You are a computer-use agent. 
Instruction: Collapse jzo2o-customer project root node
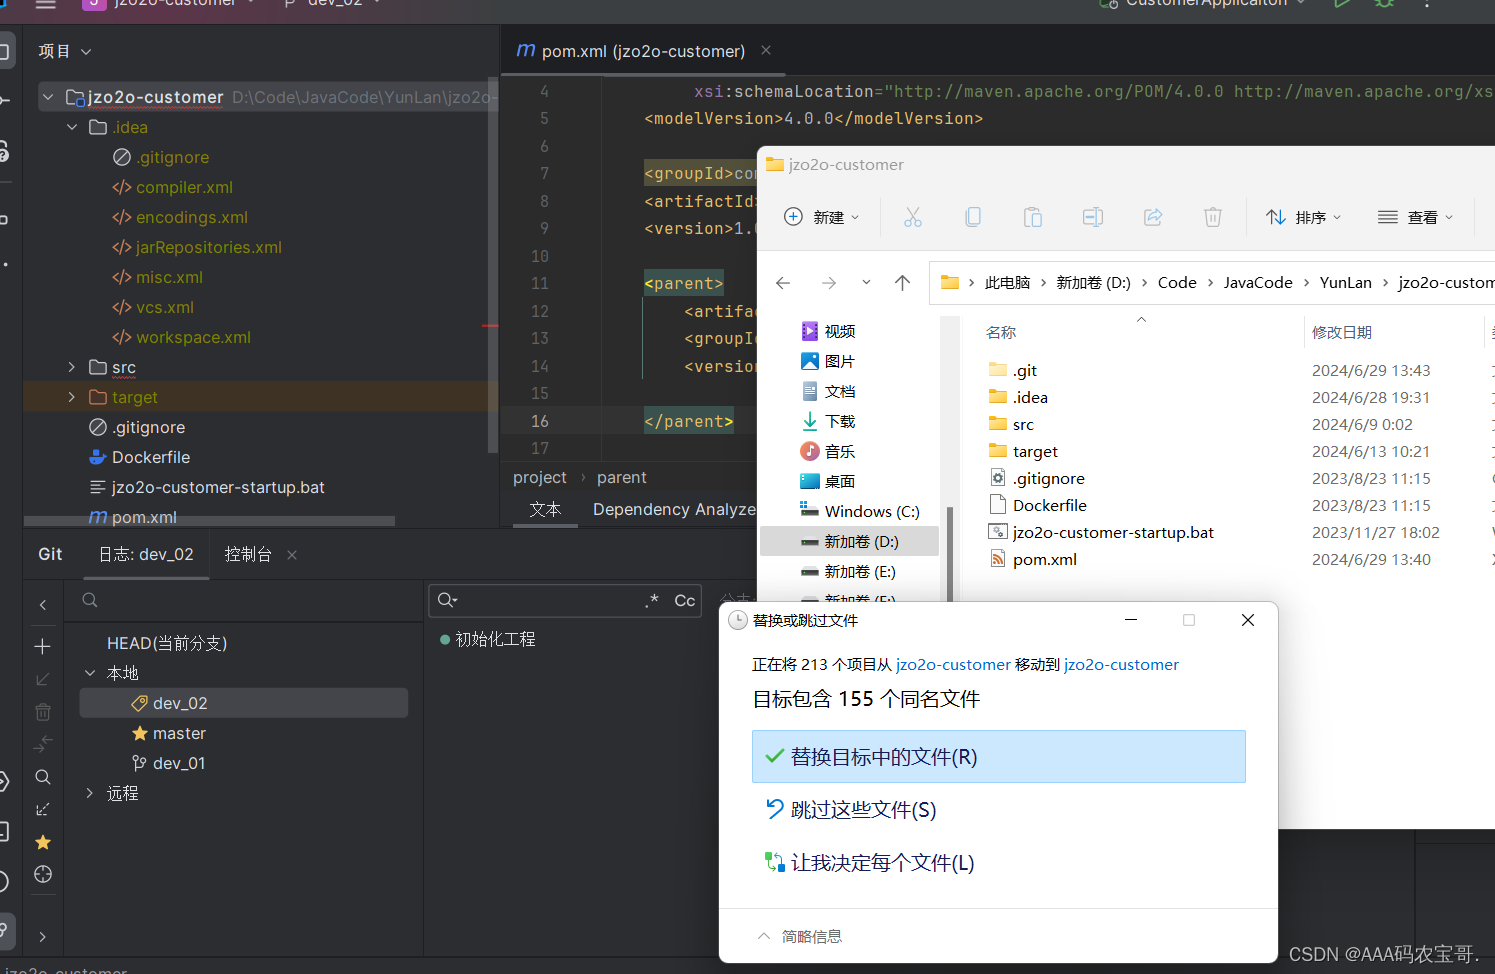(x=47, y=97)
